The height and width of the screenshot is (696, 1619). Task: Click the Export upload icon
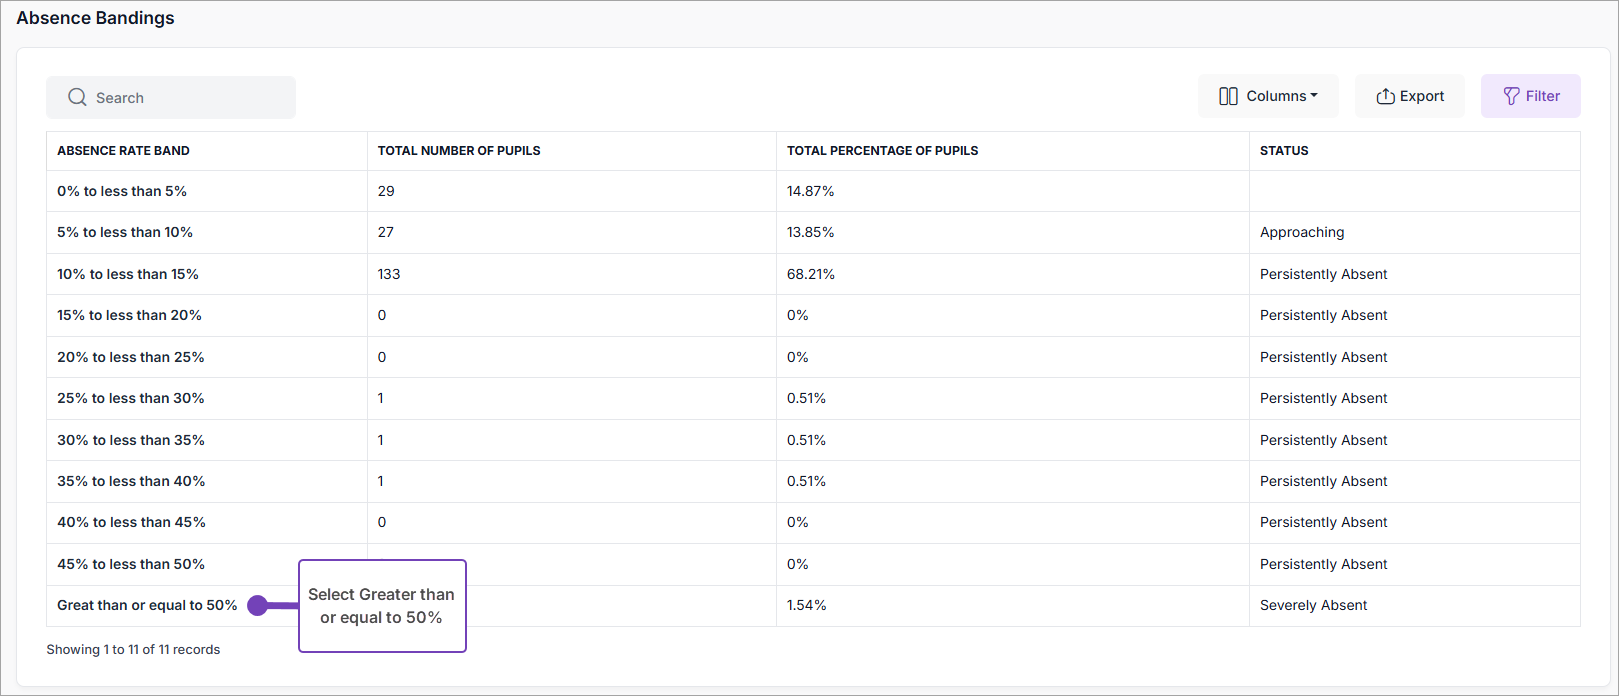(1385, 96)
